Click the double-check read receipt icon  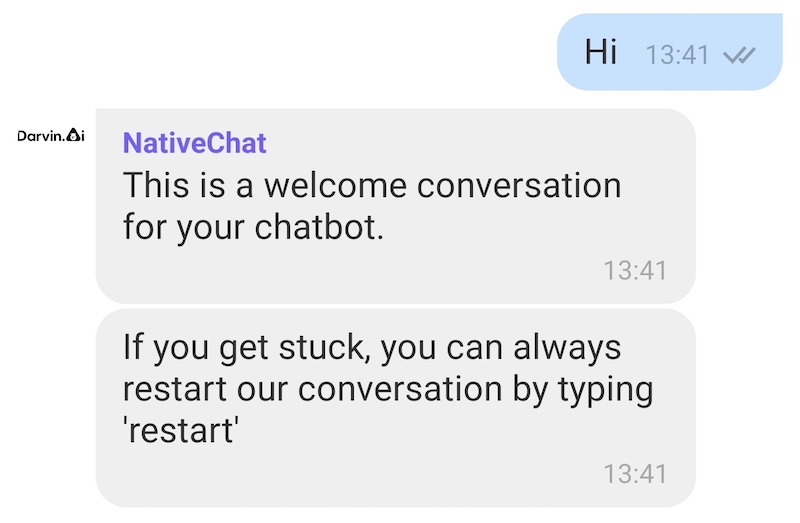pos(739,55)
